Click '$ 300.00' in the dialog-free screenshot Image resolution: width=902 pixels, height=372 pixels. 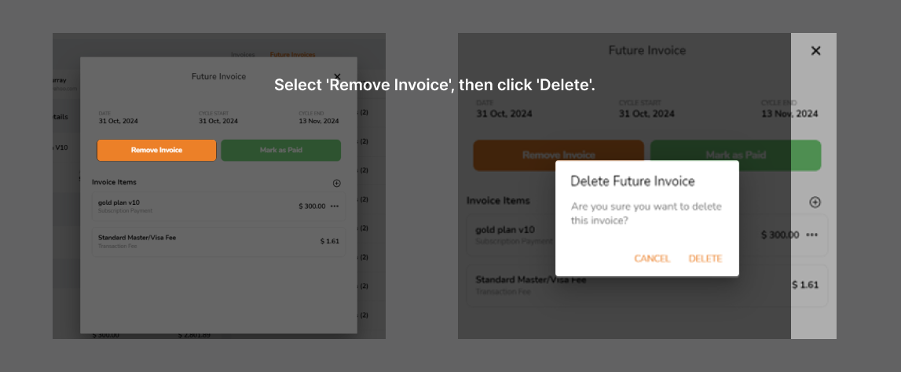[x=312, y=206]
